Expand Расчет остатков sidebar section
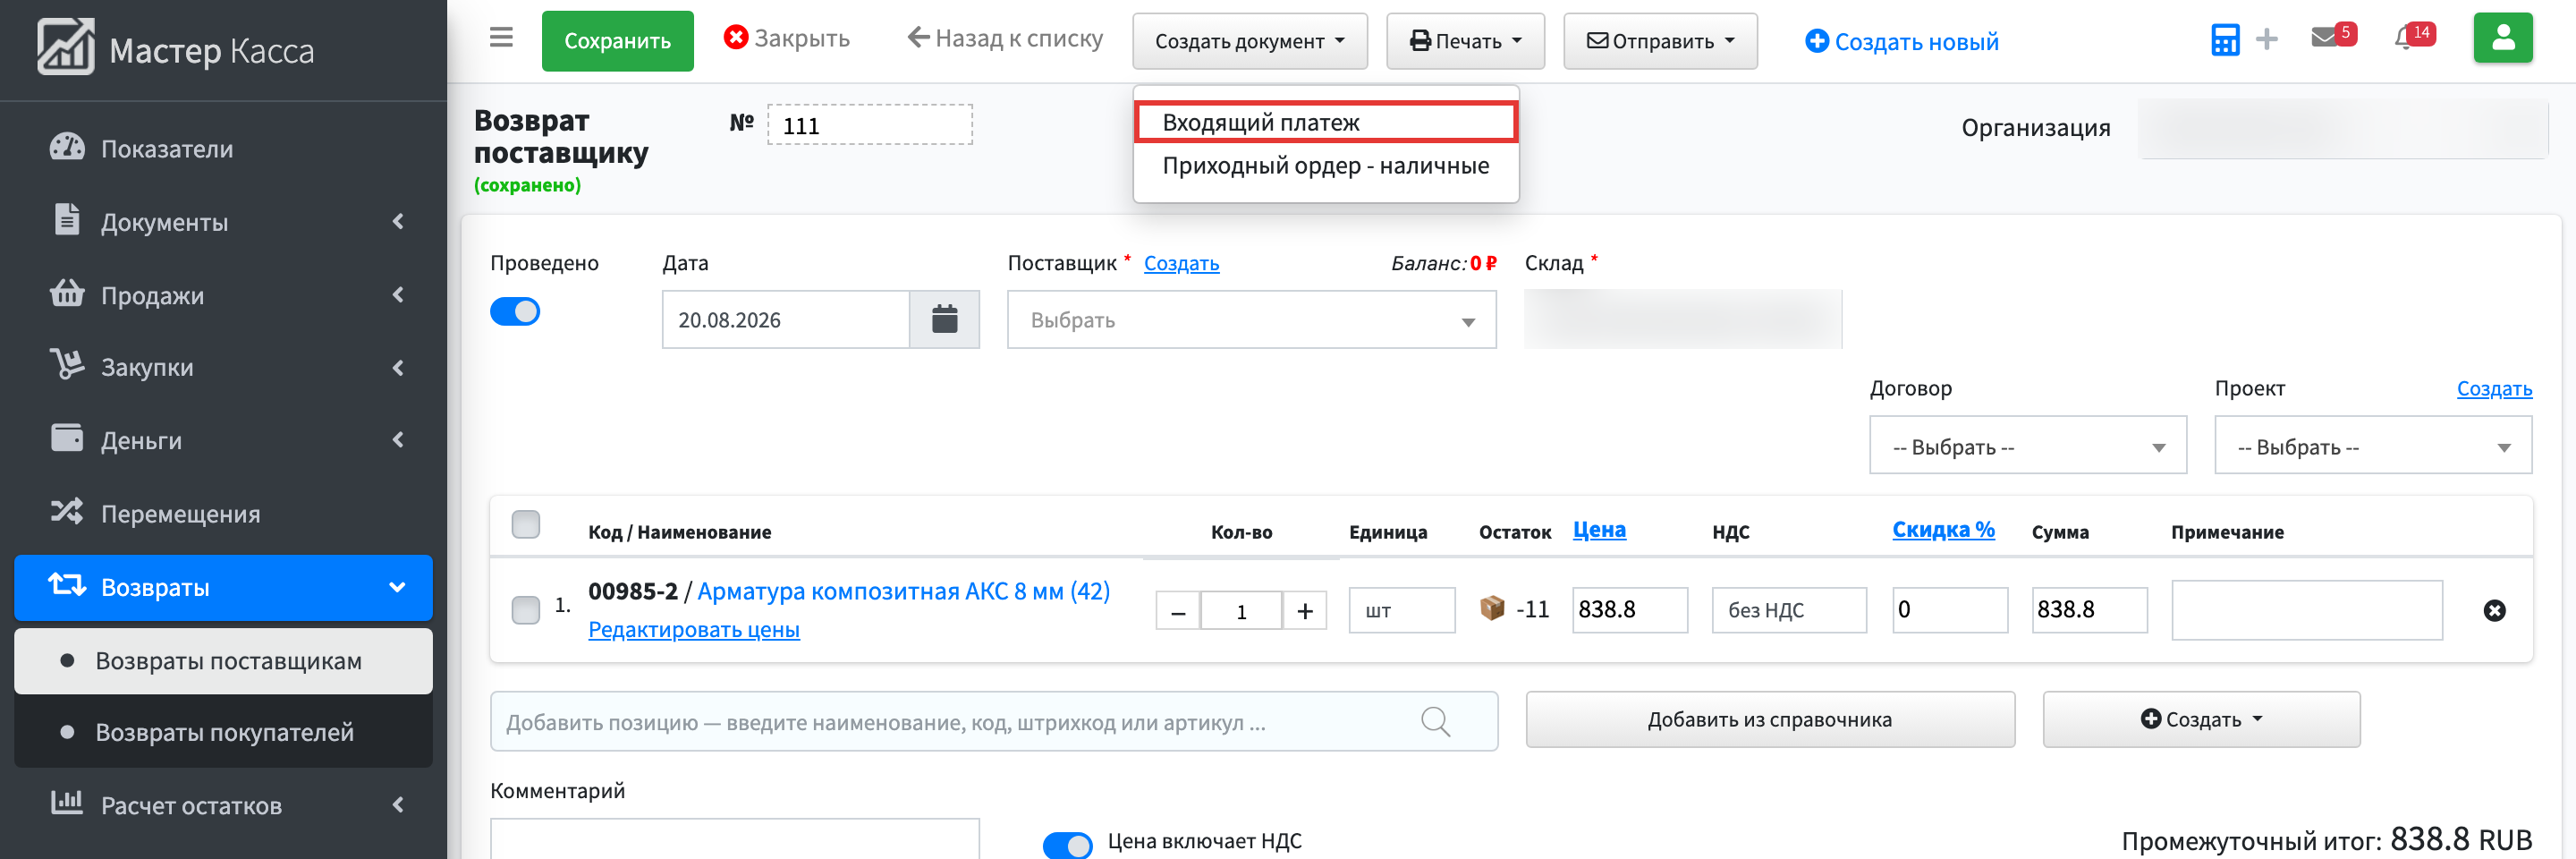The image size is (2576, 859). coord(224,805)
